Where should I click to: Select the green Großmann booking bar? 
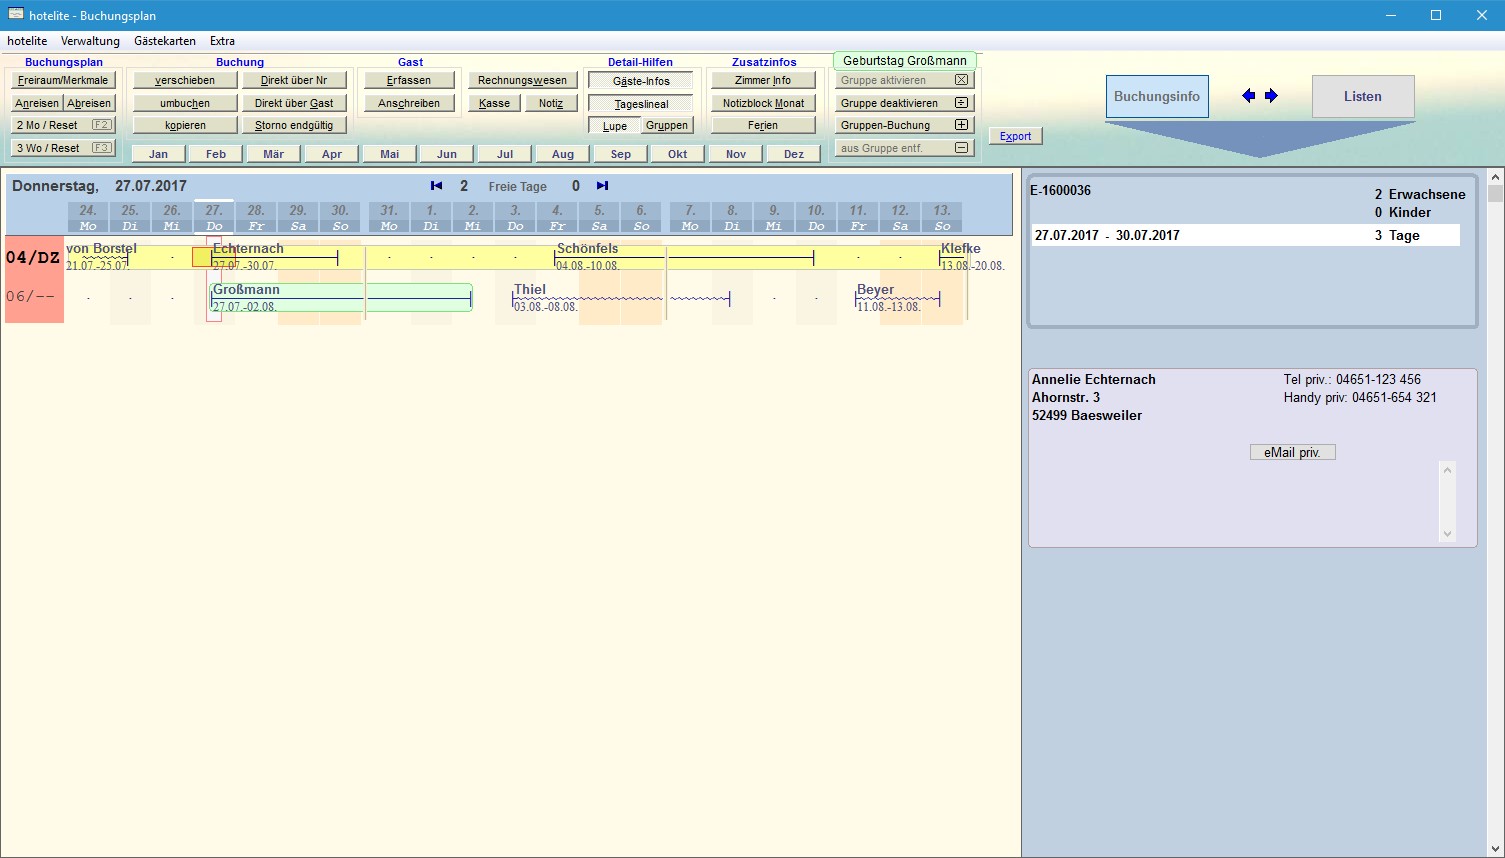click(340, 298)
